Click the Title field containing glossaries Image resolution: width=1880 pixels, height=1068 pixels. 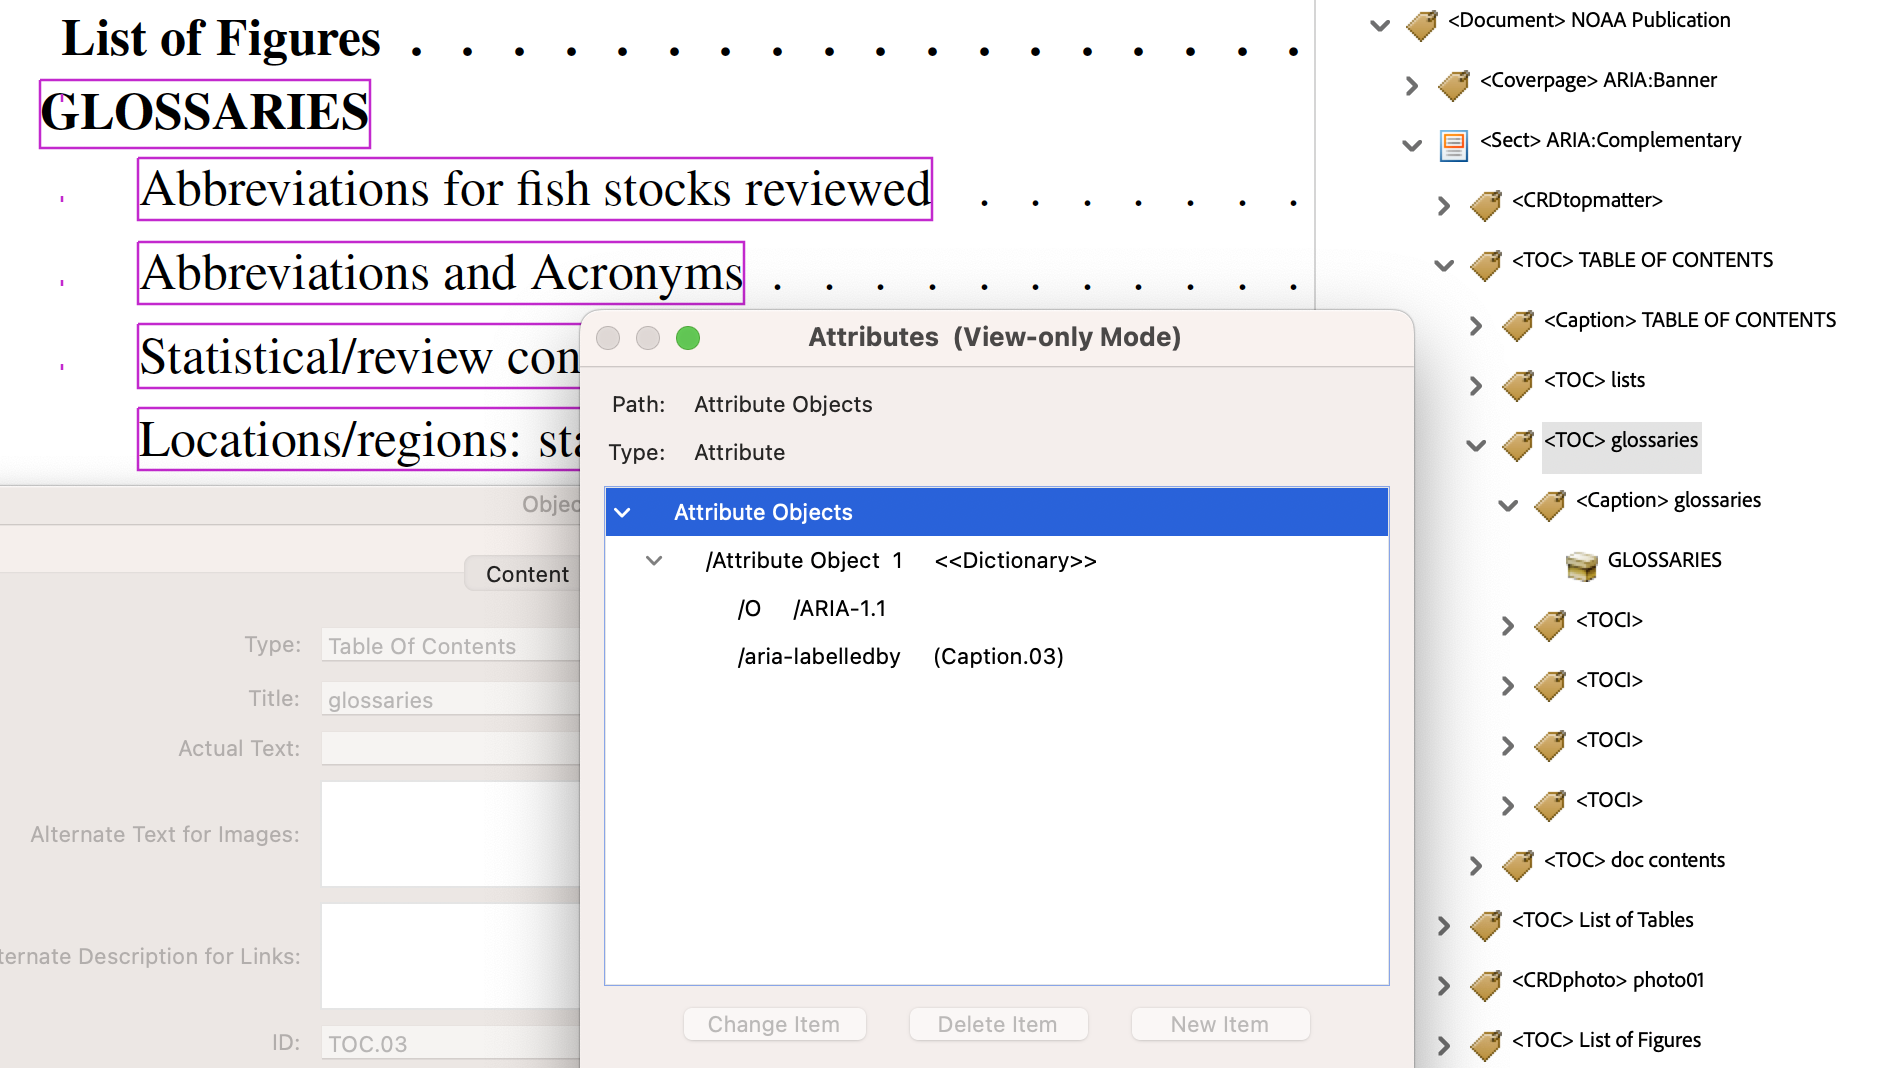tap(450, 700)
